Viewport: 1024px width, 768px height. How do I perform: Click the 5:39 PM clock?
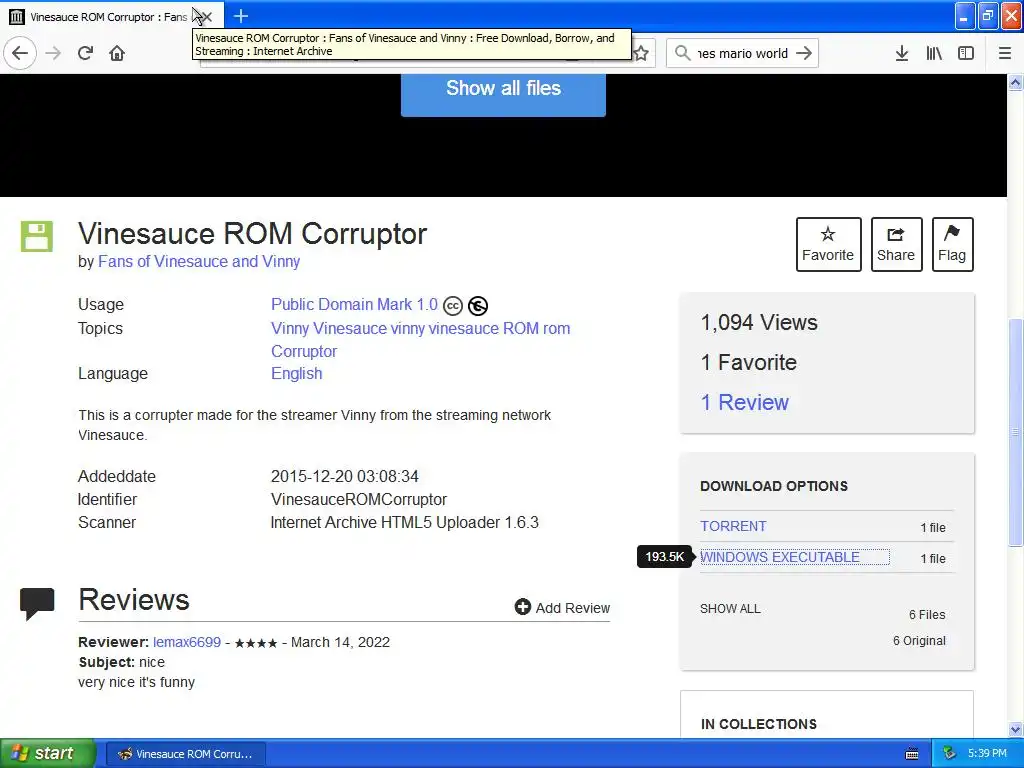click(x=987, y=753)
